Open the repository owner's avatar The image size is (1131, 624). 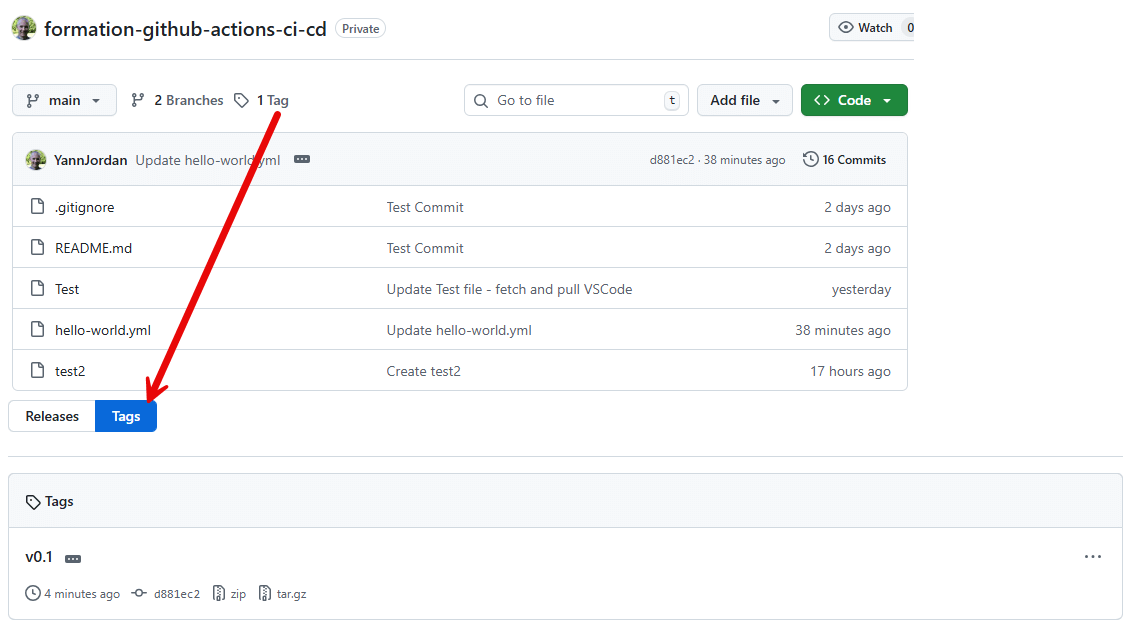click(23, 28)
